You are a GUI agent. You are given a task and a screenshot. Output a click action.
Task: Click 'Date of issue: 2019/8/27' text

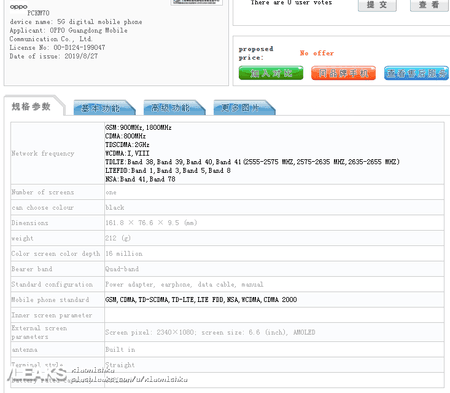click(54, 56)
